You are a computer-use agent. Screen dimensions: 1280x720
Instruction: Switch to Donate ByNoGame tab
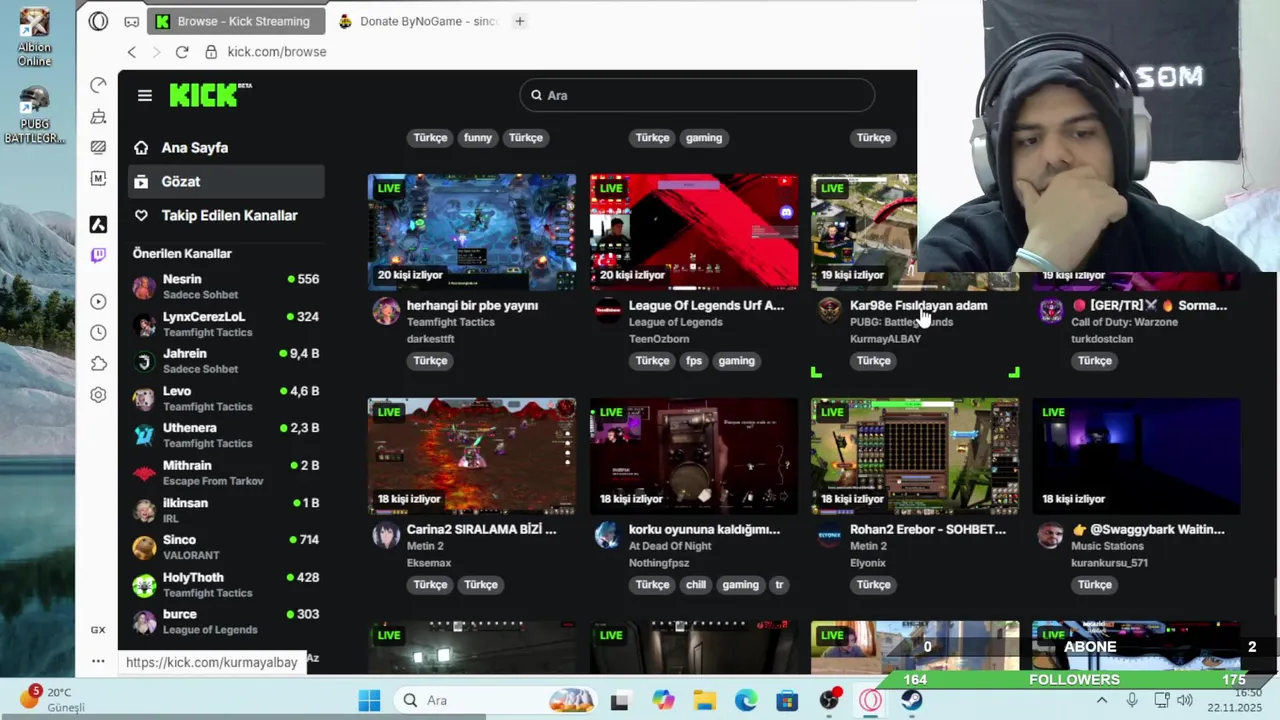click(x=418, y=21)
